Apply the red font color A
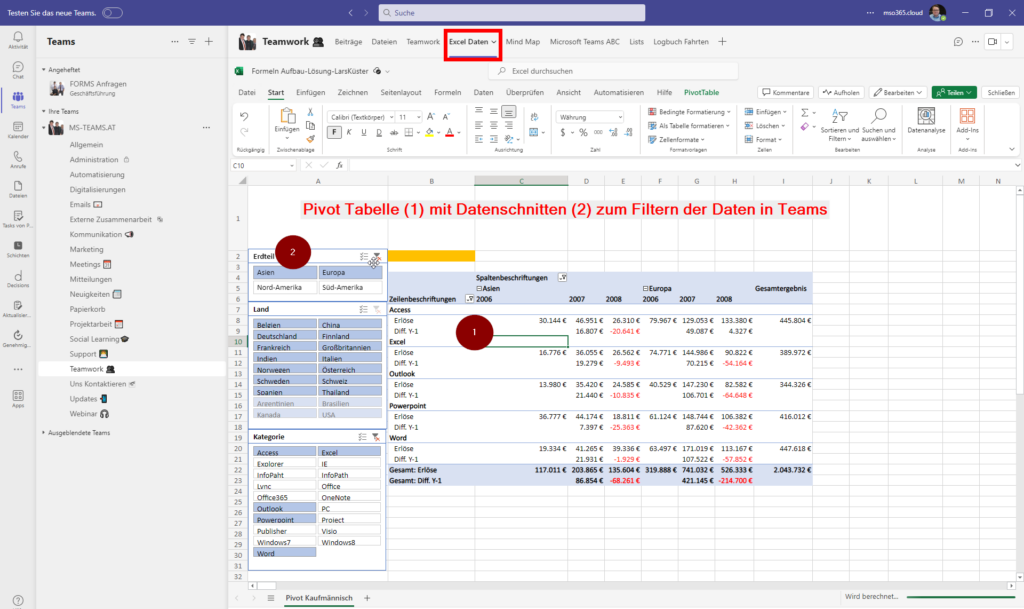Image resolution: width=1024 pixels, height=609 pixels. (449, 133)
